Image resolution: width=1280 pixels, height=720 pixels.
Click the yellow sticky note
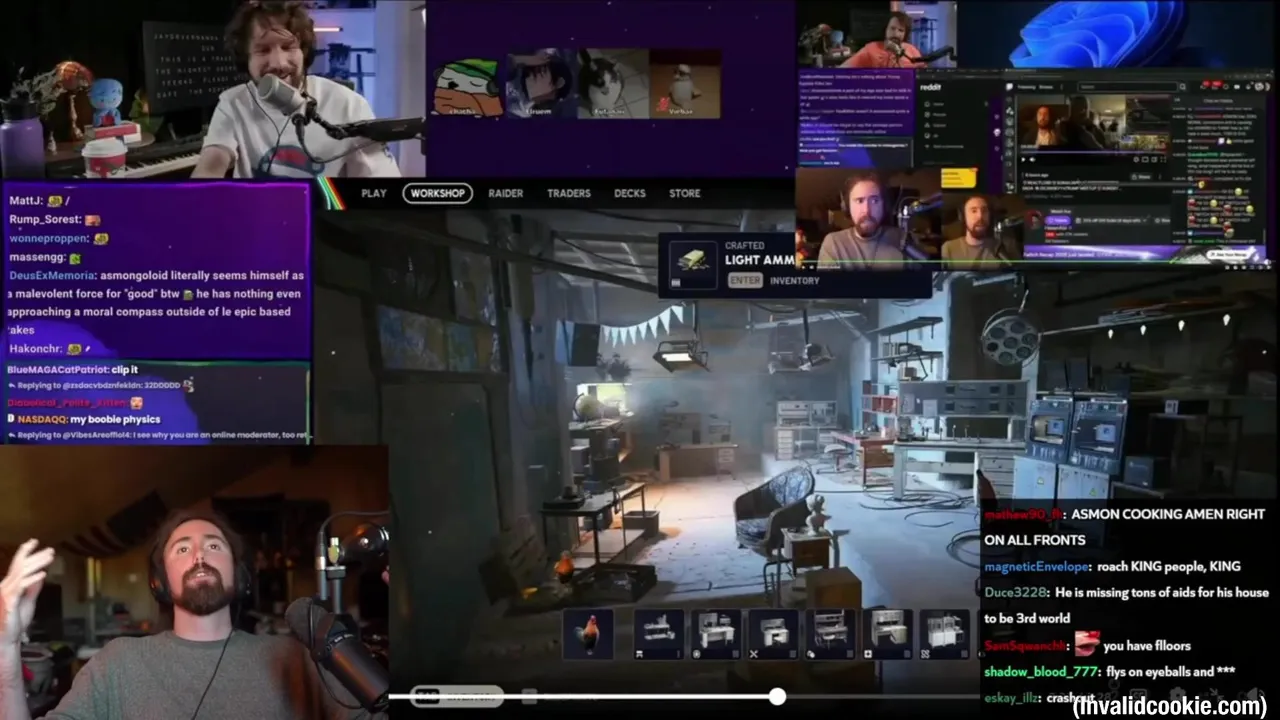959,178
